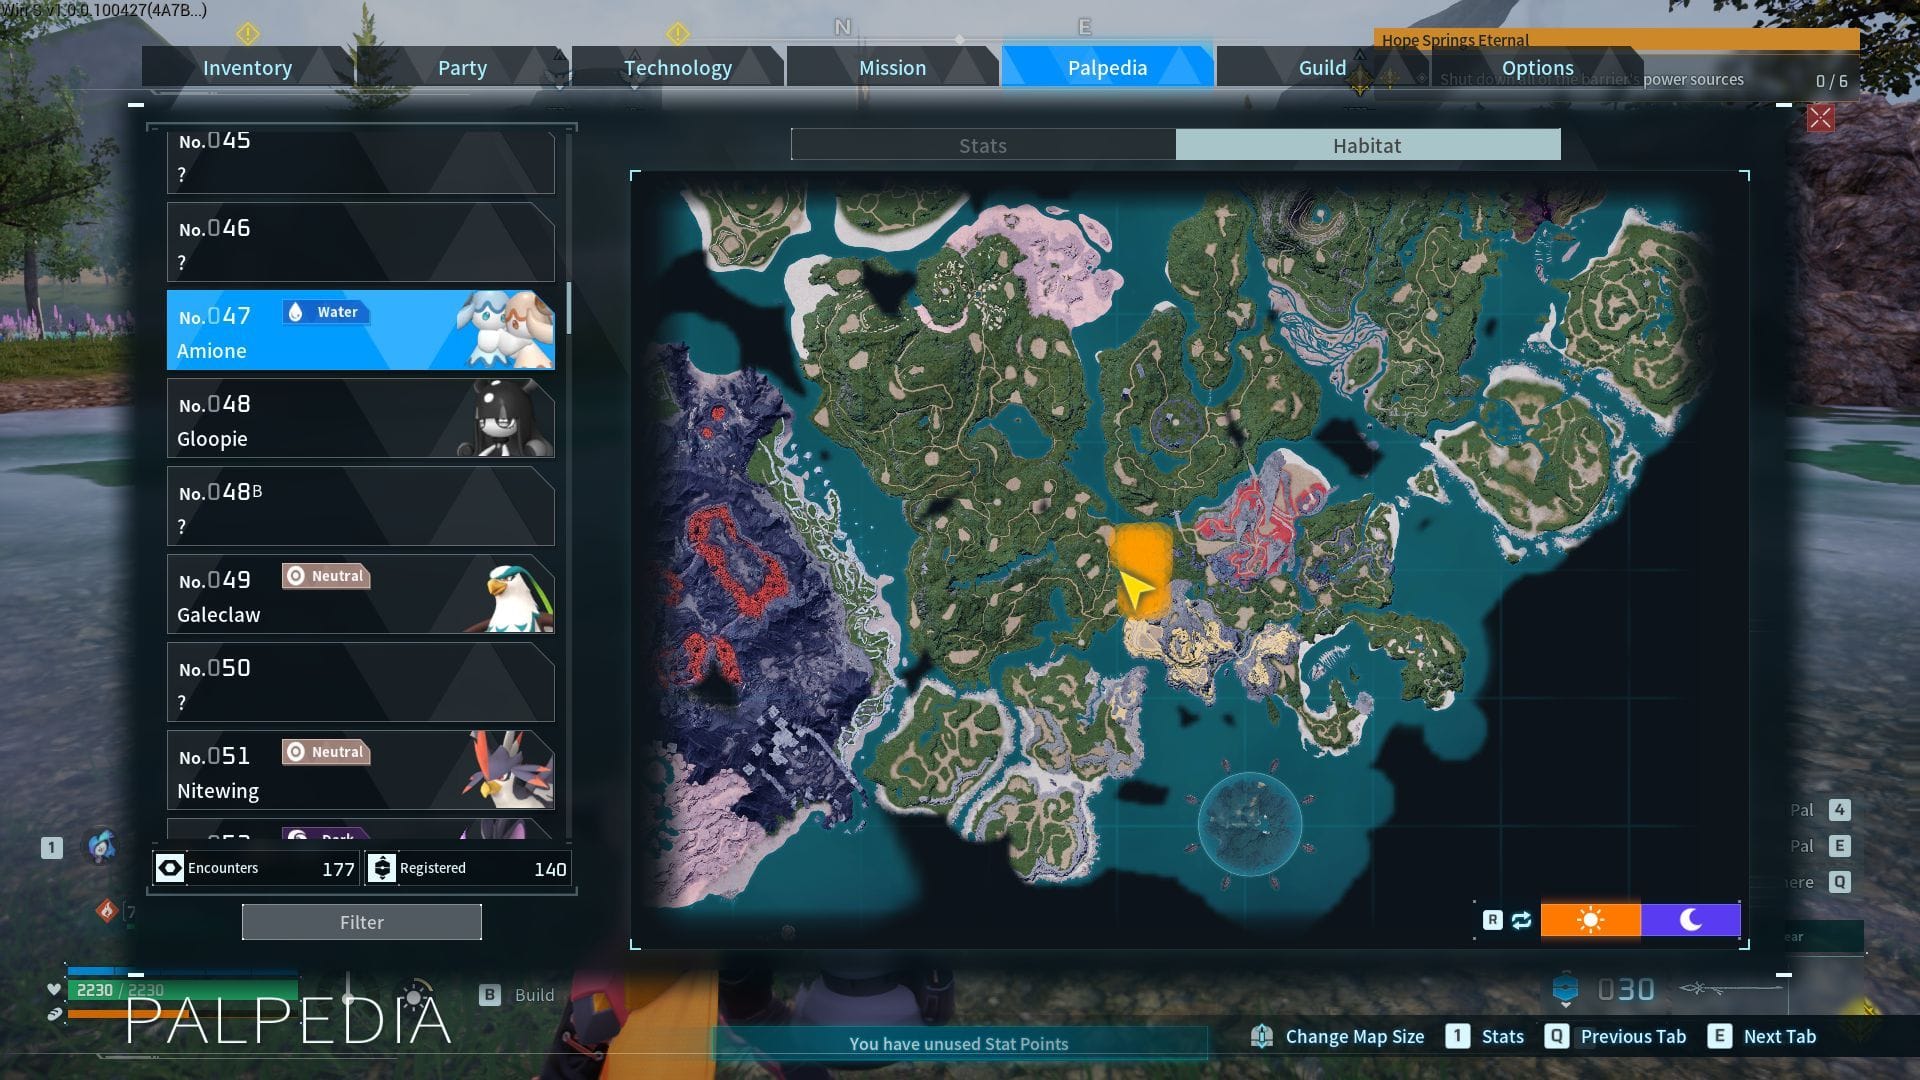Click the yellow alert icon above Inventory
The height and width of the screenshot is (1080, 1920).
point(248,34)
